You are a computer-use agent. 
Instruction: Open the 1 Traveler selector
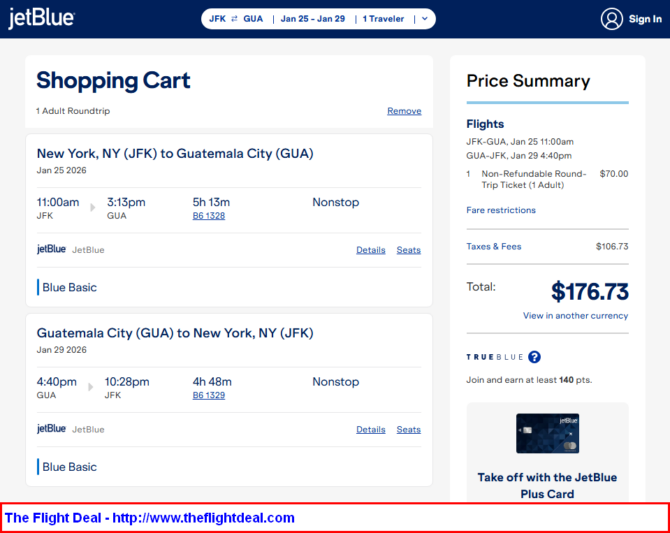[x=383, y=19]
